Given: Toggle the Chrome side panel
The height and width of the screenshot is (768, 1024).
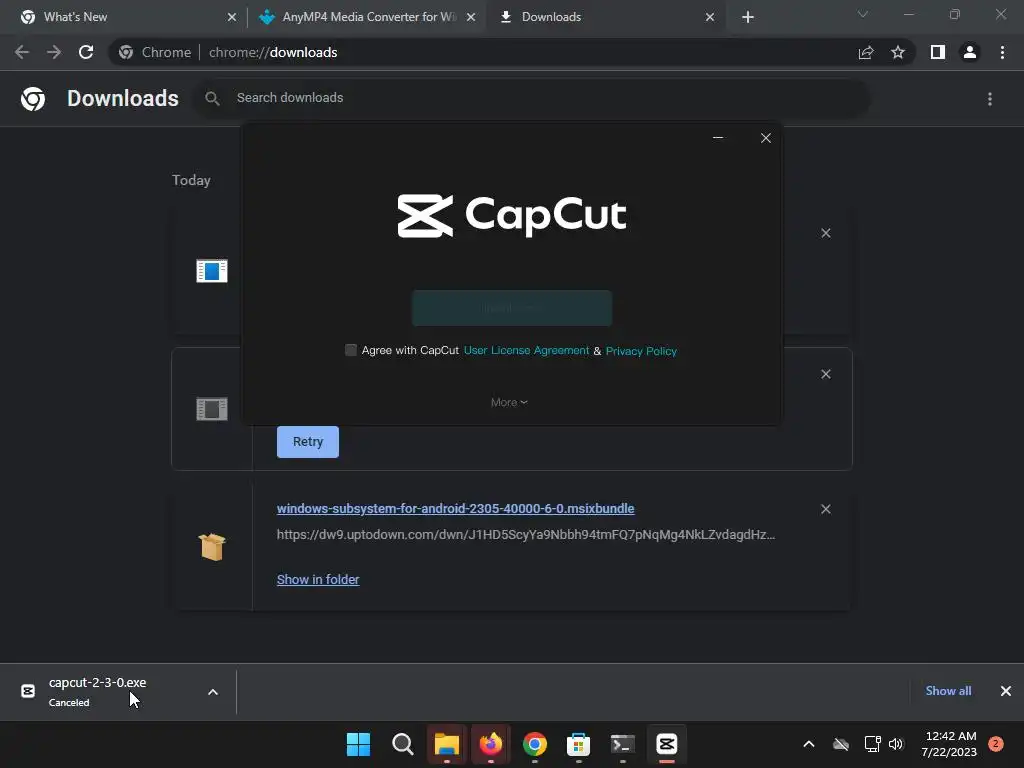Looking at the screenshot, I should click(x=938, y=52).
